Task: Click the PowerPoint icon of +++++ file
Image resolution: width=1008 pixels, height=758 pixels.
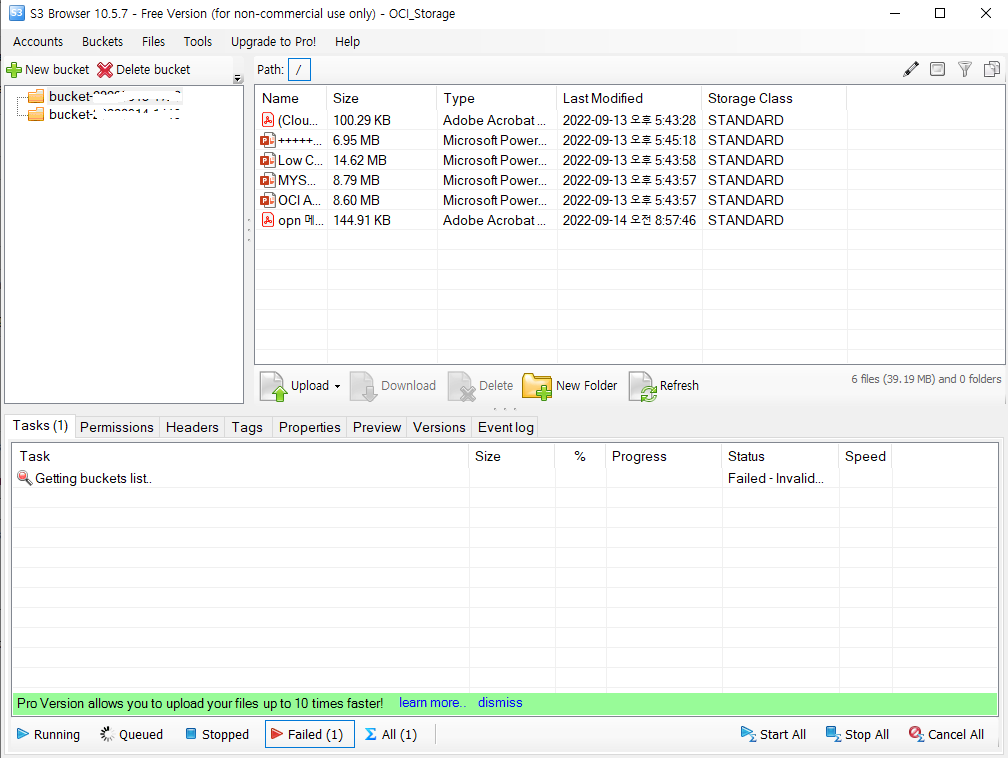Action: 268,140
